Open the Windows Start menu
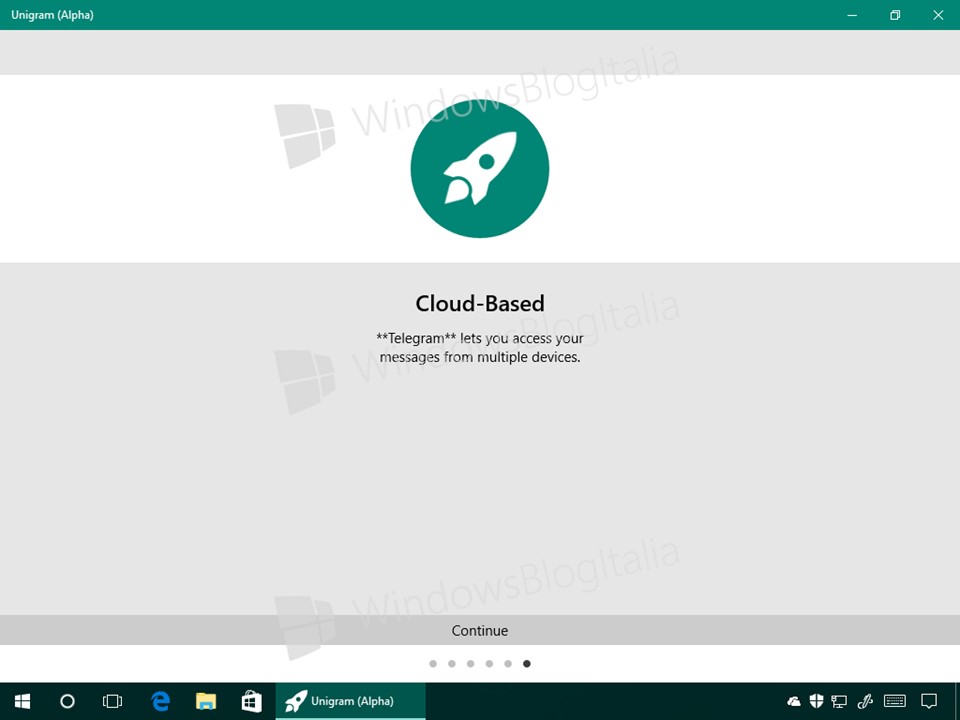 (x=23, y=701)
